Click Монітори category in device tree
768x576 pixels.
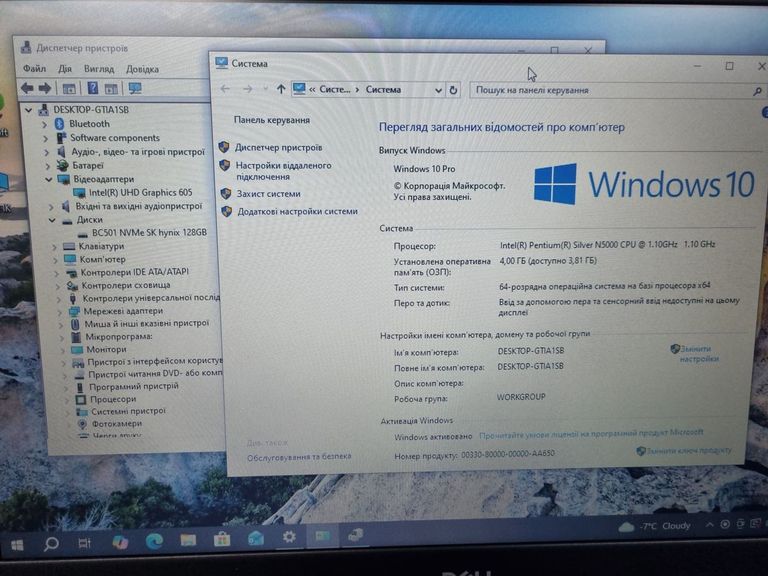106,349
